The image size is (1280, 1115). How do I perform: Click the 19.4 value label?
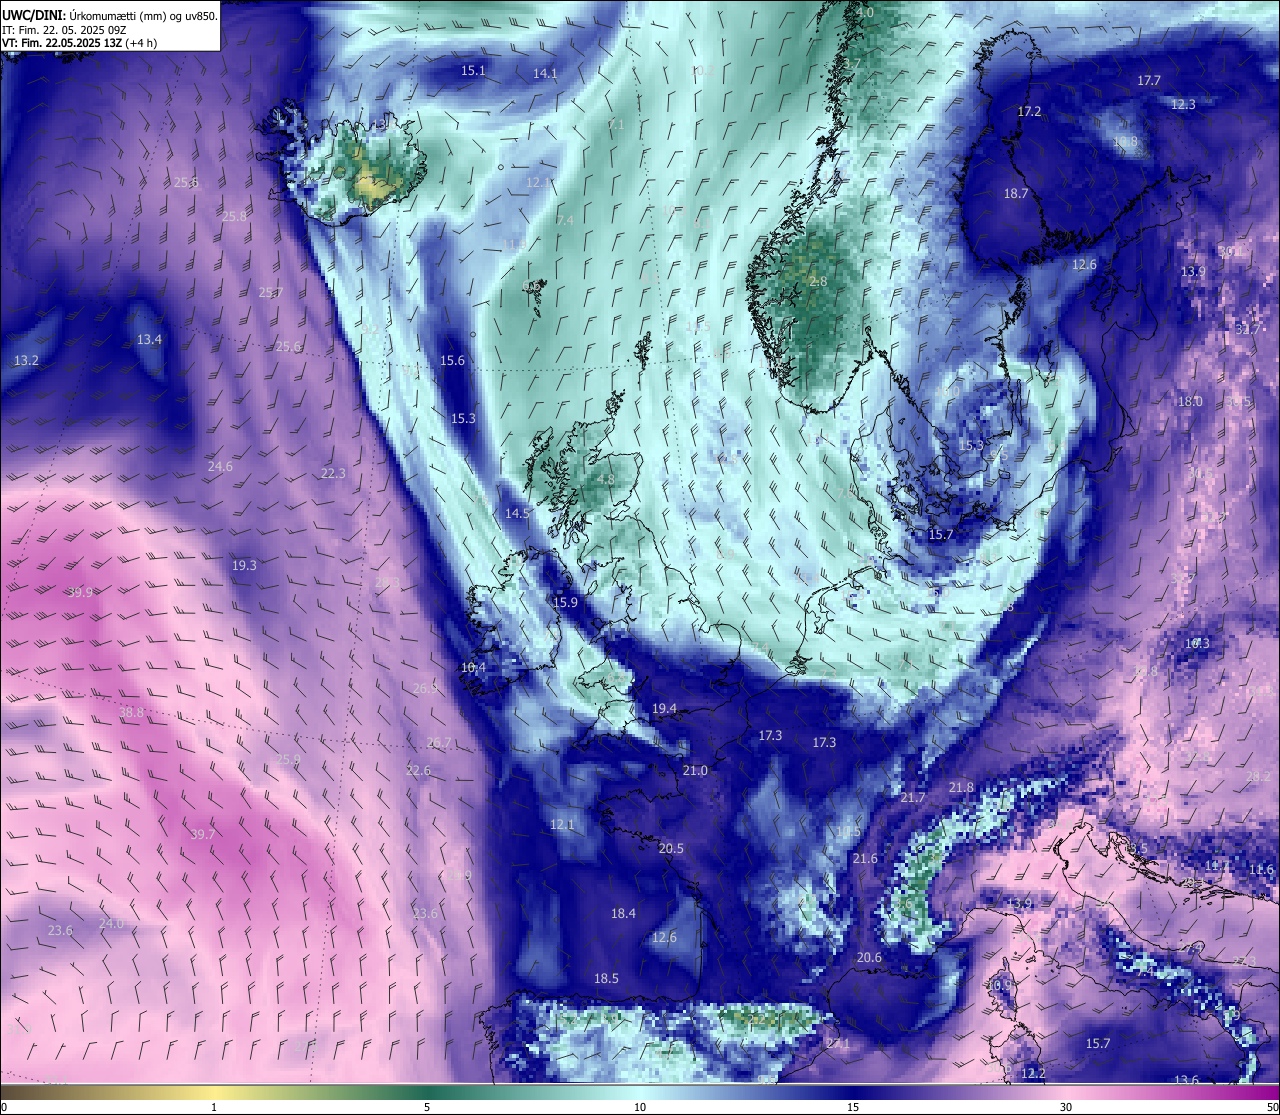(664, 709)
